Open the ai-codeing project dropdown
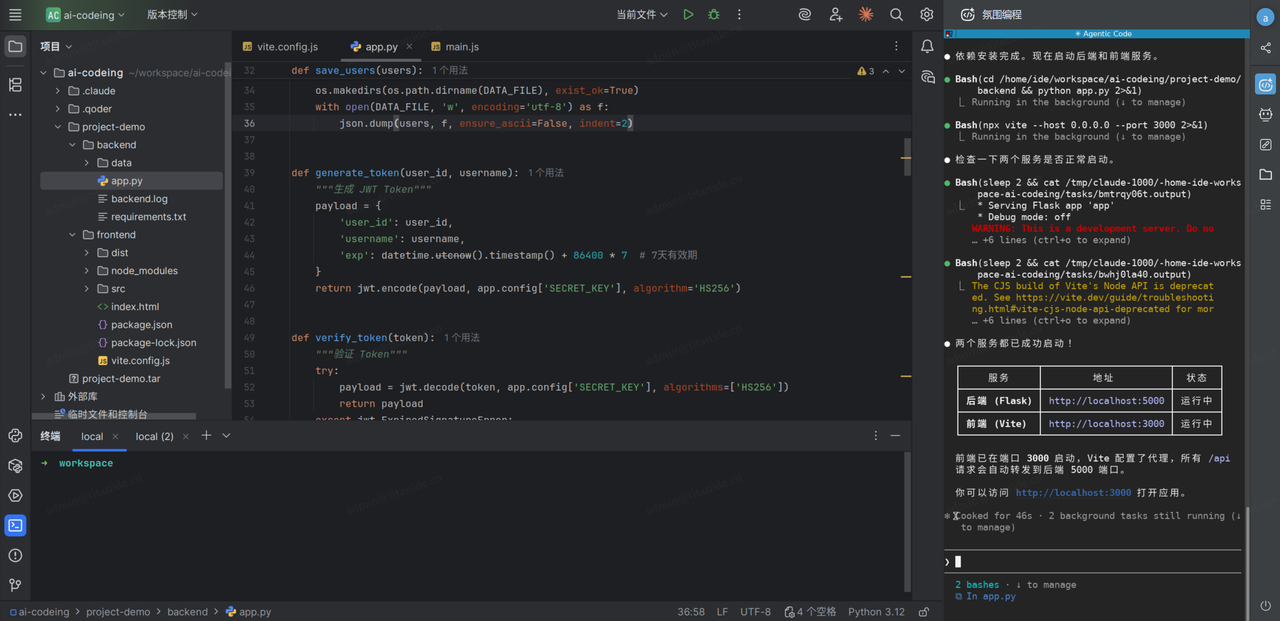 click(x=86, y=15)
